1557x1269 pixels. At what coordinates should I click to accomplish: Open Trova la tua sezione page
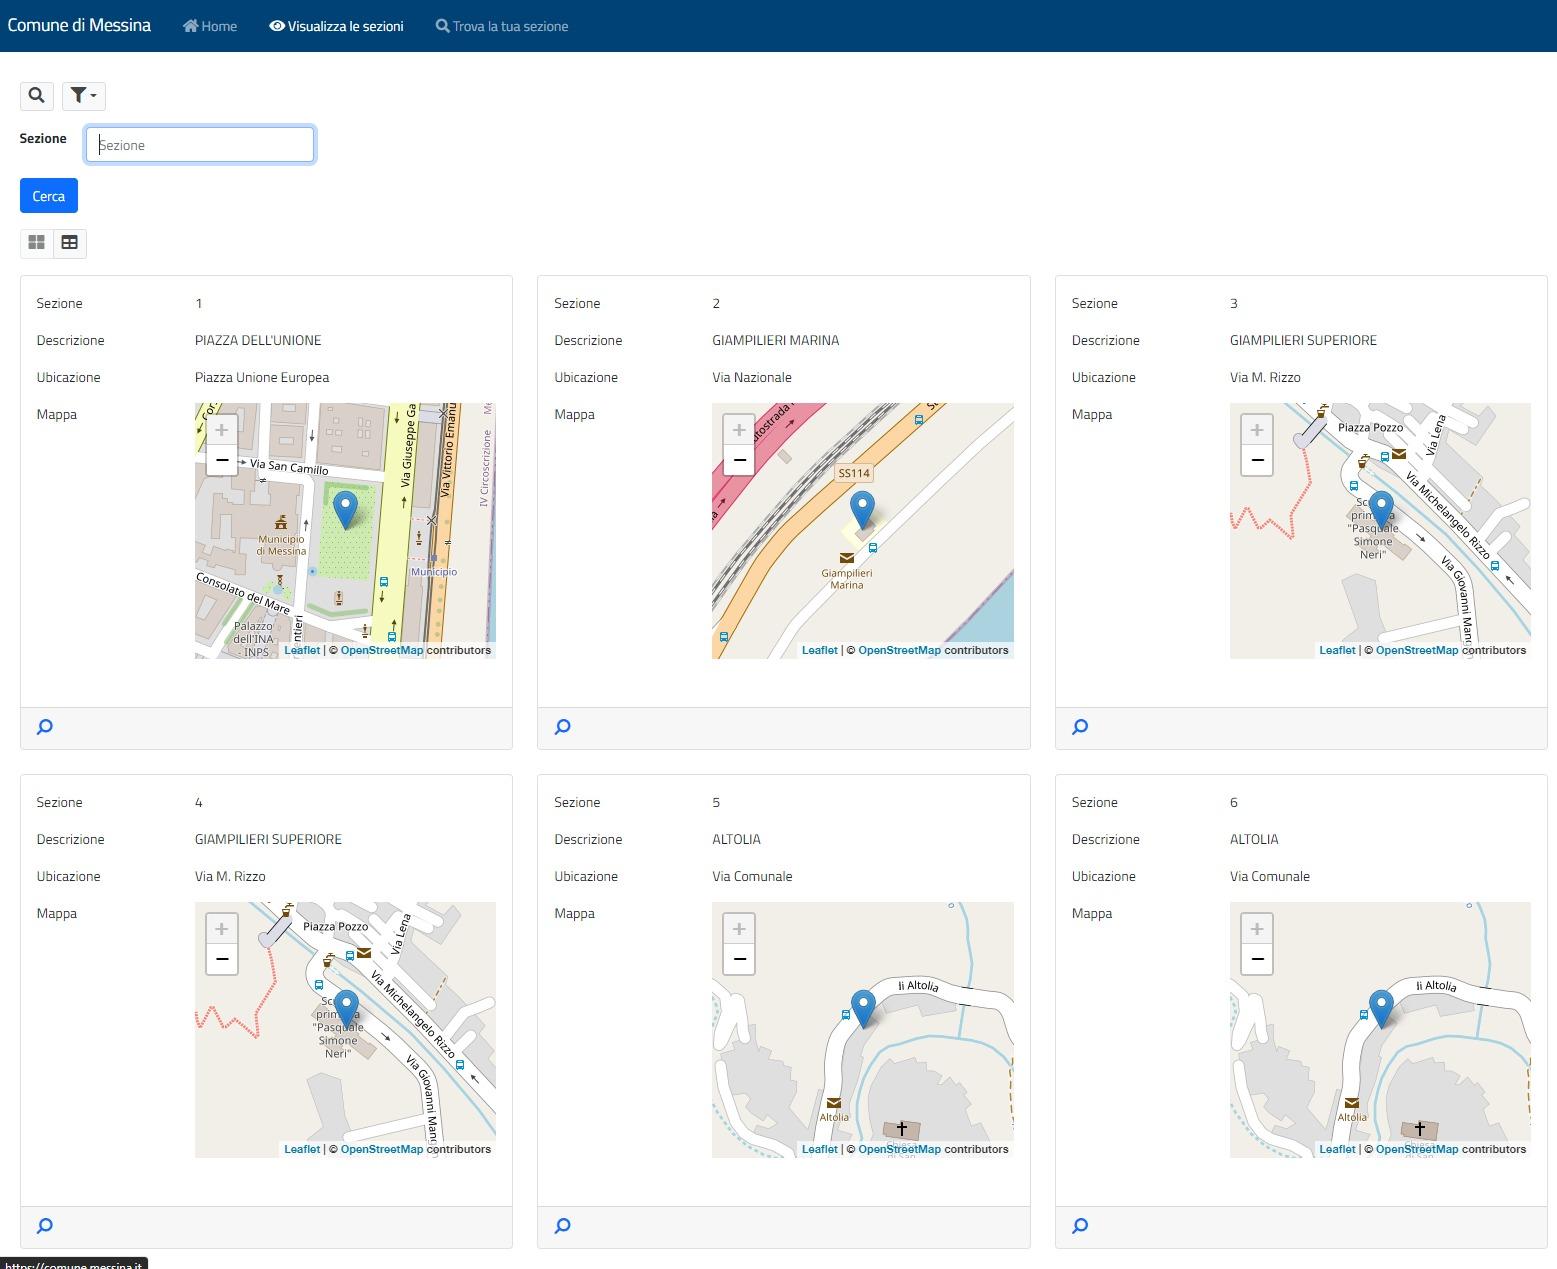[502, 26]
